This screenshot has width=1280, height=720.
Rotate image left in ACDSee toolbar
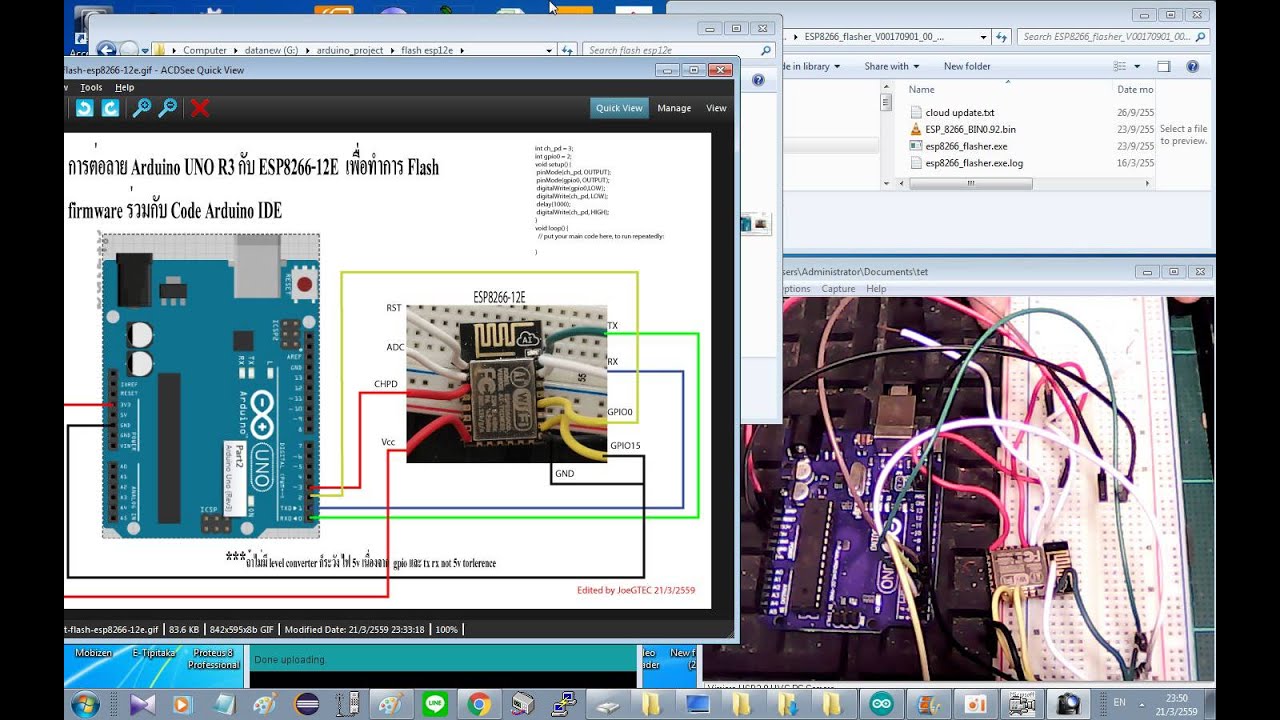pyautogui.click(x=85, y=108)
